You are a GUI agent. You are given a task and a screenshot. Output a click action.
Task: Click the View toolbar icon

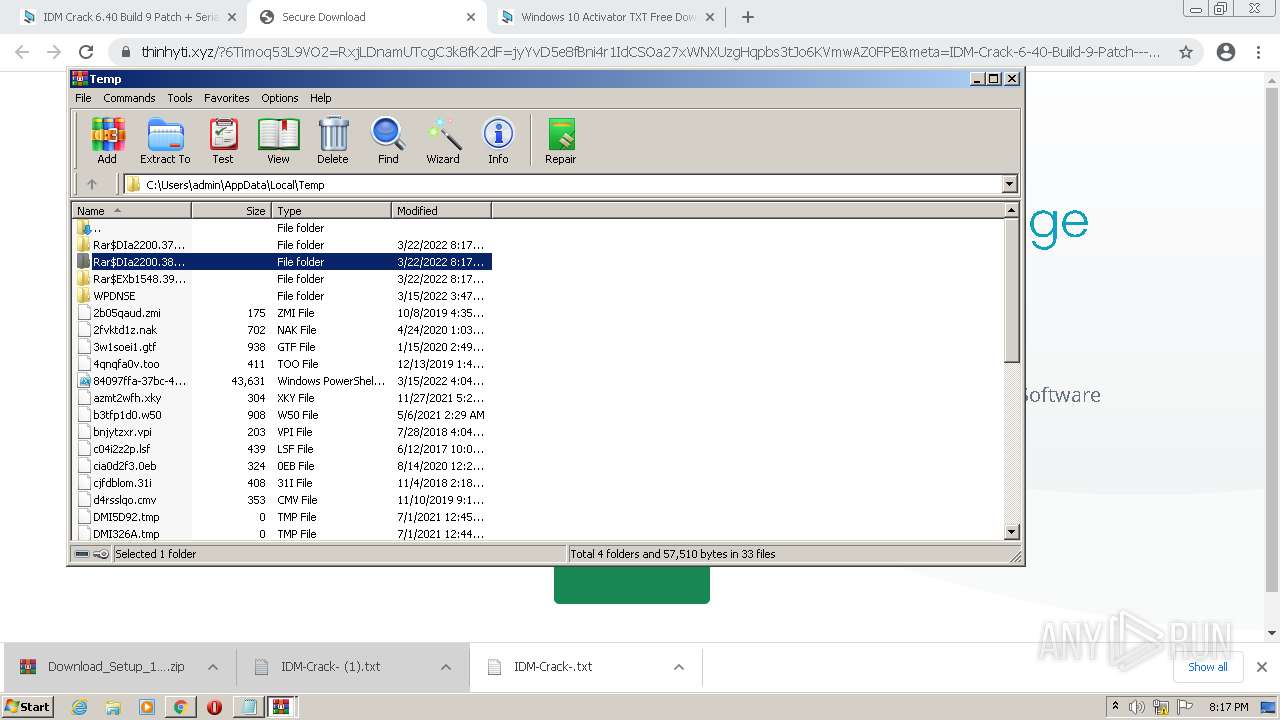tap(278, 140)
